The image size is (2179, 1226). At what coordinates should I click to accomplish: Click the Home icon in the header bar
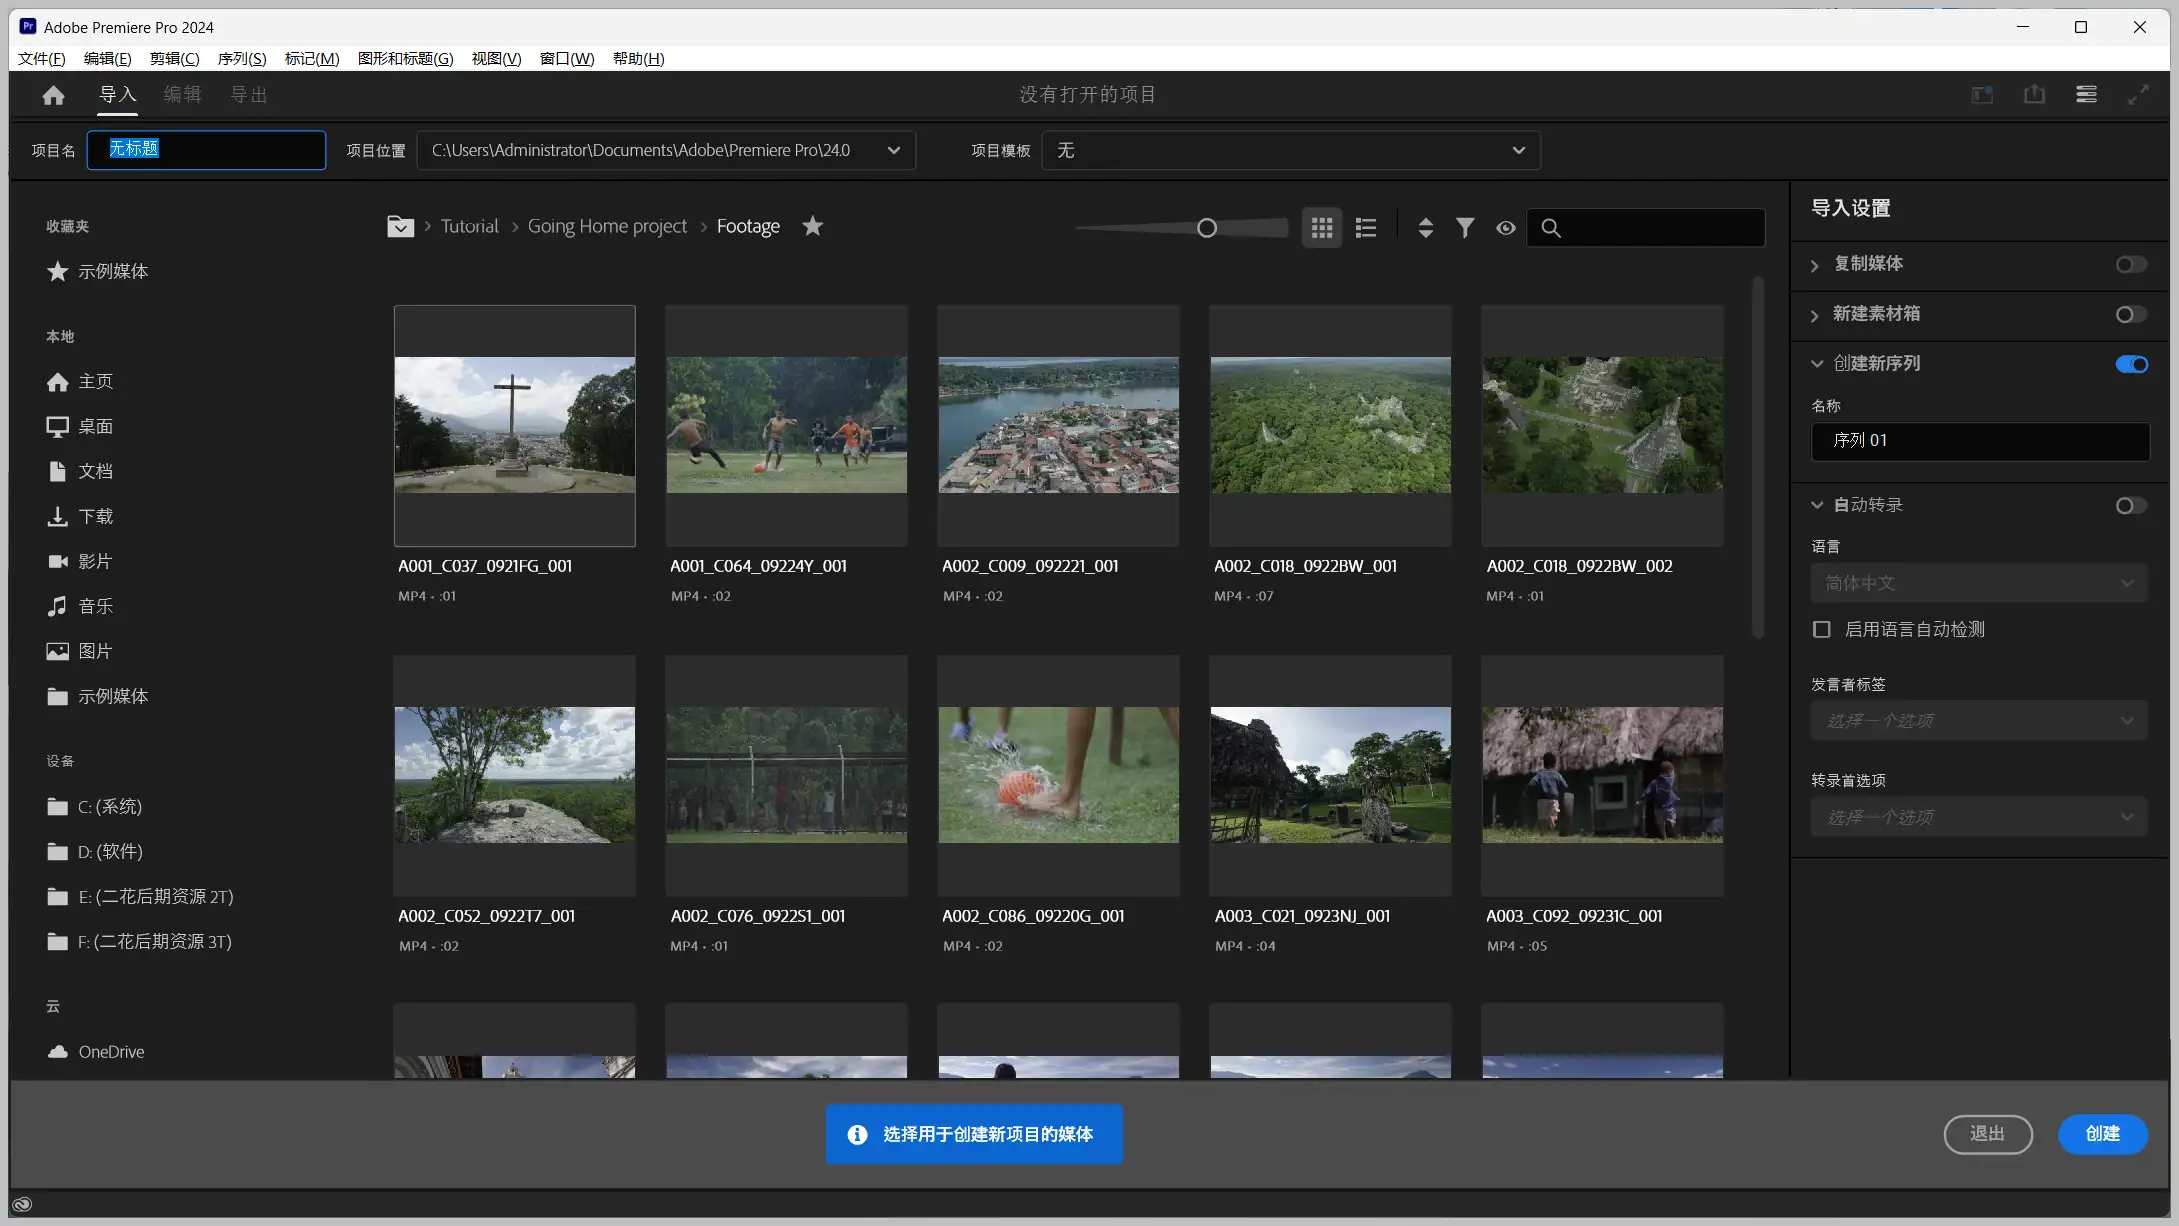(x=52, y=94)
